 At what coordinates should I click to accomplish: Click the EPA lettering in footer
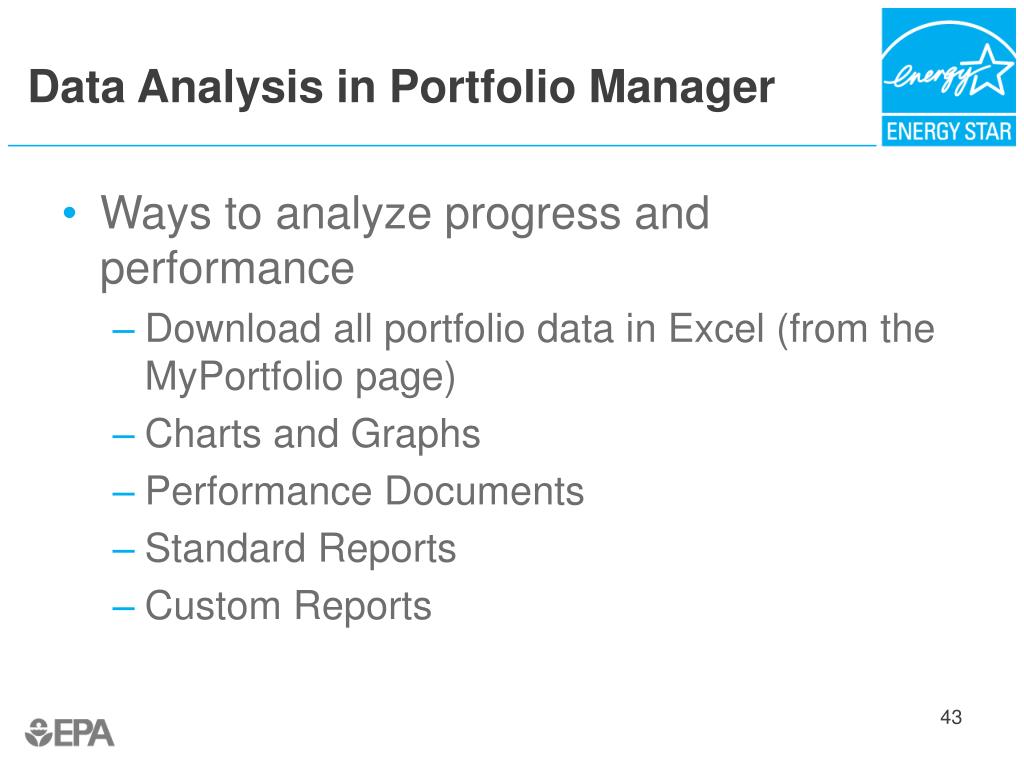[84, 733]
